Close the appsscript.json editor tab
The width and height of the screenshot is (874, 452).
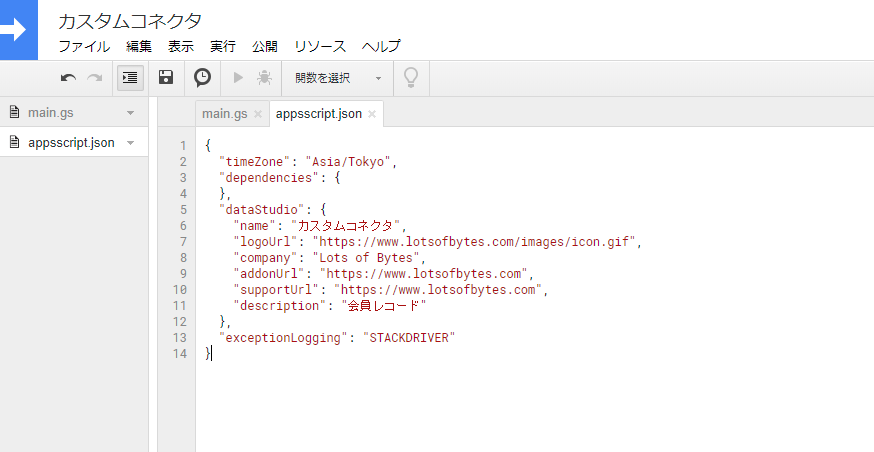coord(372,114)
